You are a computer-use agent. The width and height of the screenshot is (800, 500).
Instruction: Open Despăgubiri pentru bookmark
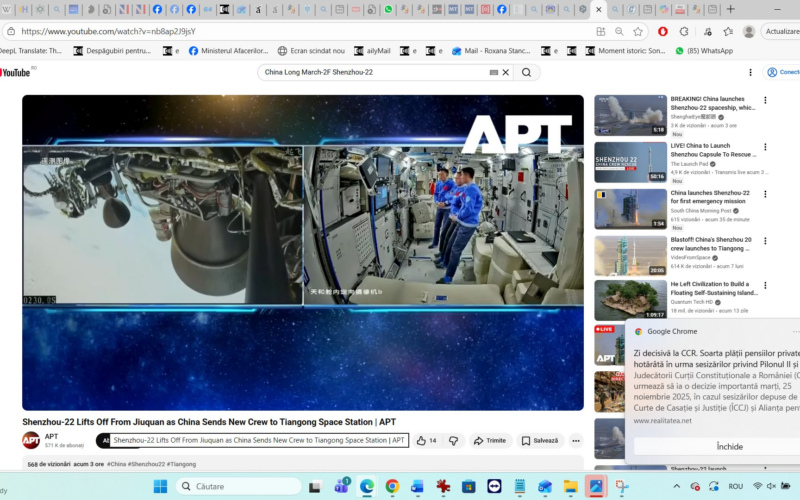[112, 51]
